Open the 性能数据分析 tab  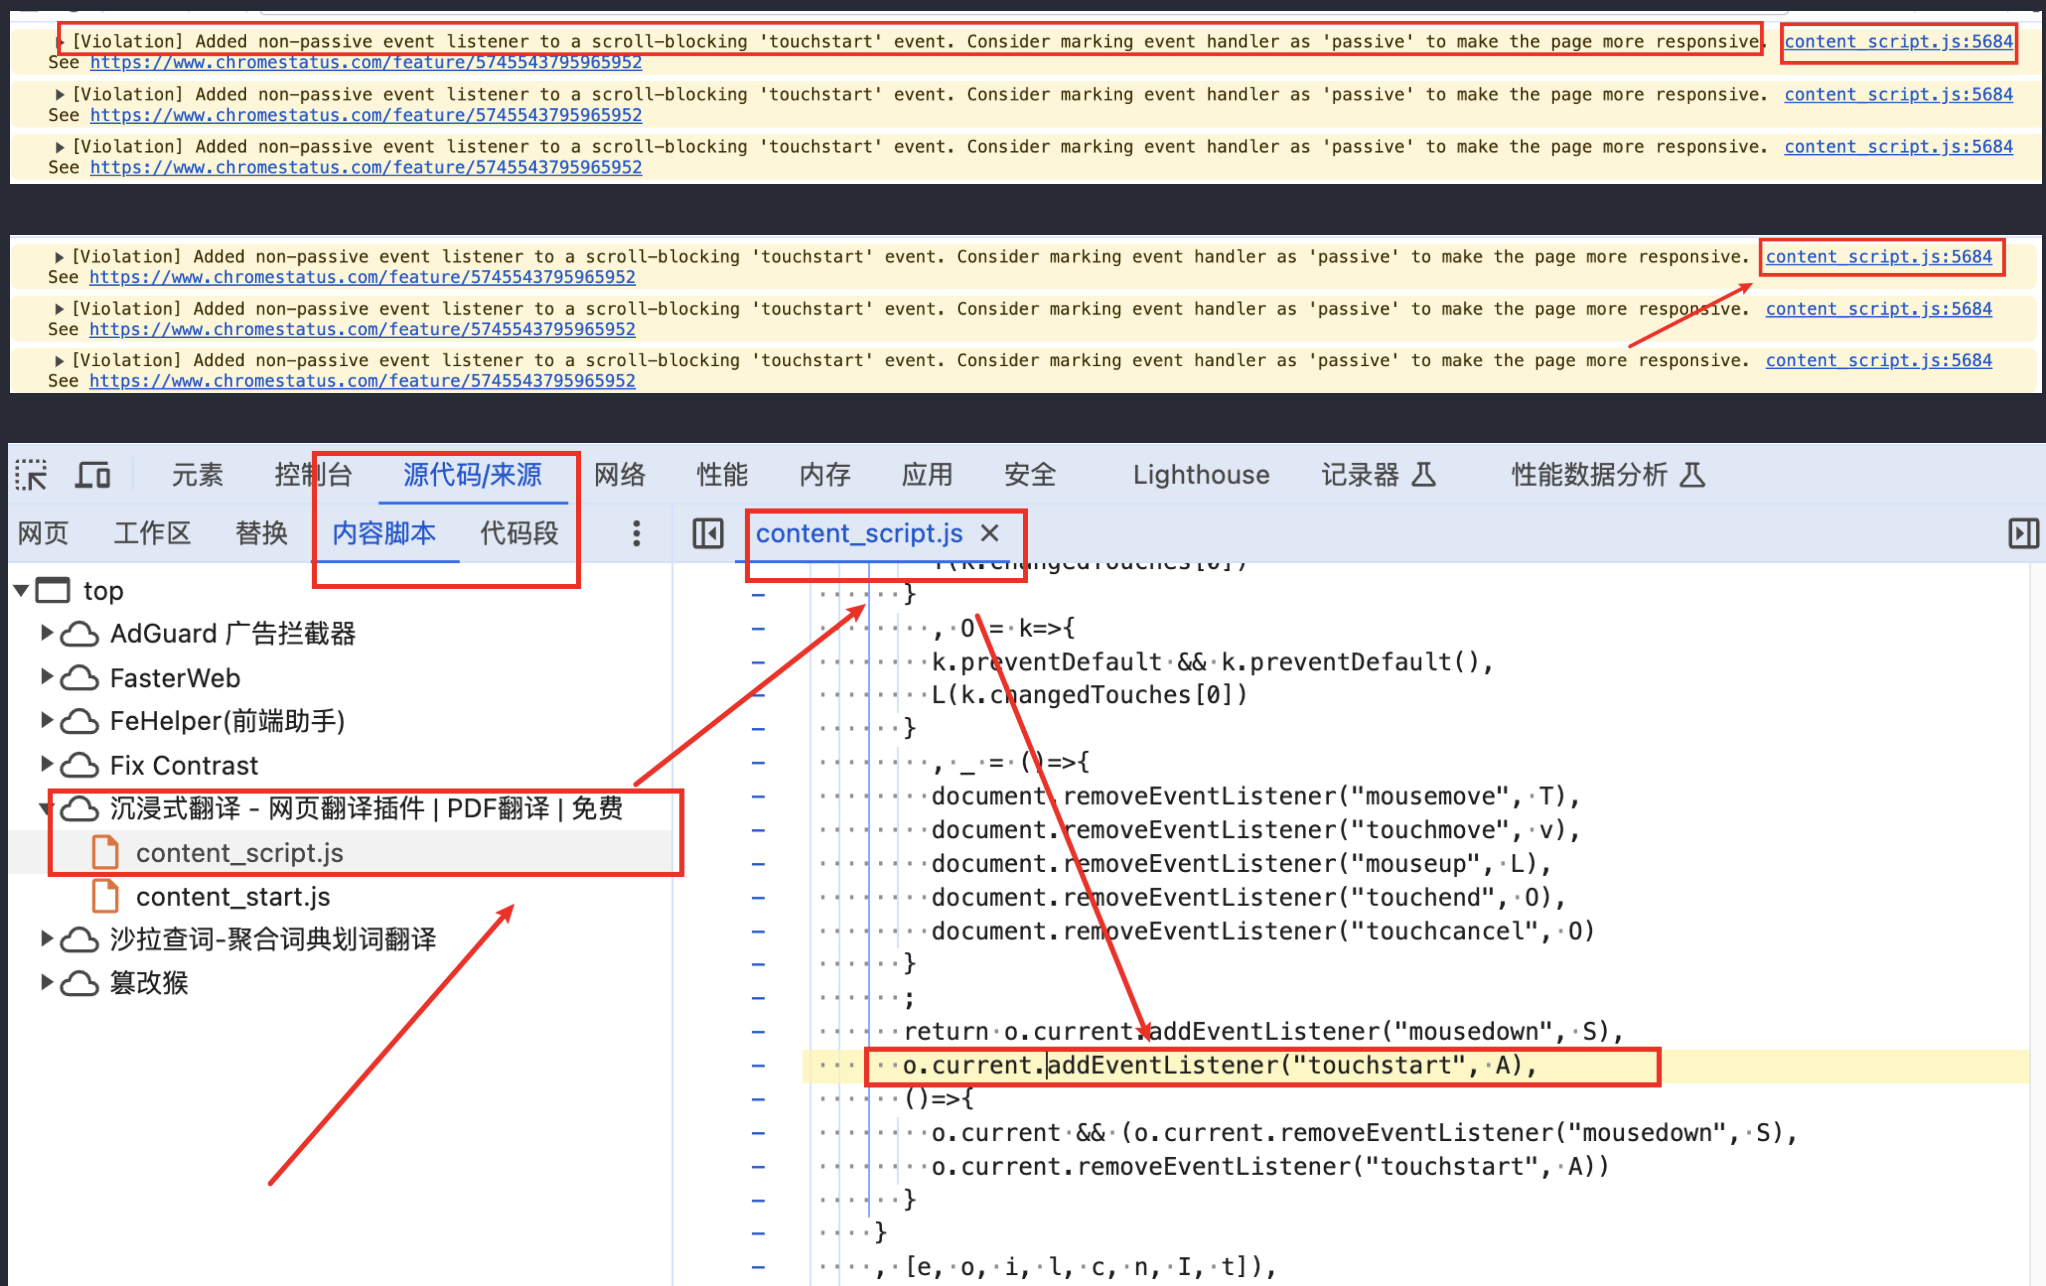point(1608,475)
